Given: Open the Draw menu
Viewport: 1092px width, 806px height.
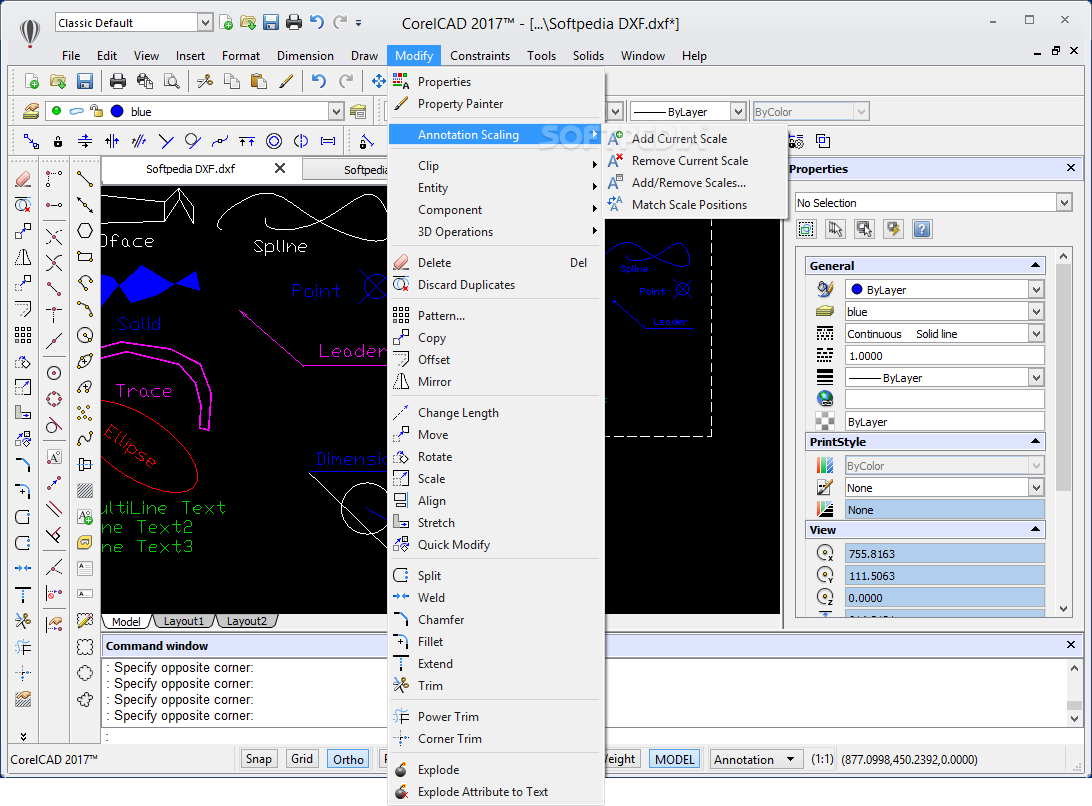Looking at the screenshot, I should coord(364,56).
